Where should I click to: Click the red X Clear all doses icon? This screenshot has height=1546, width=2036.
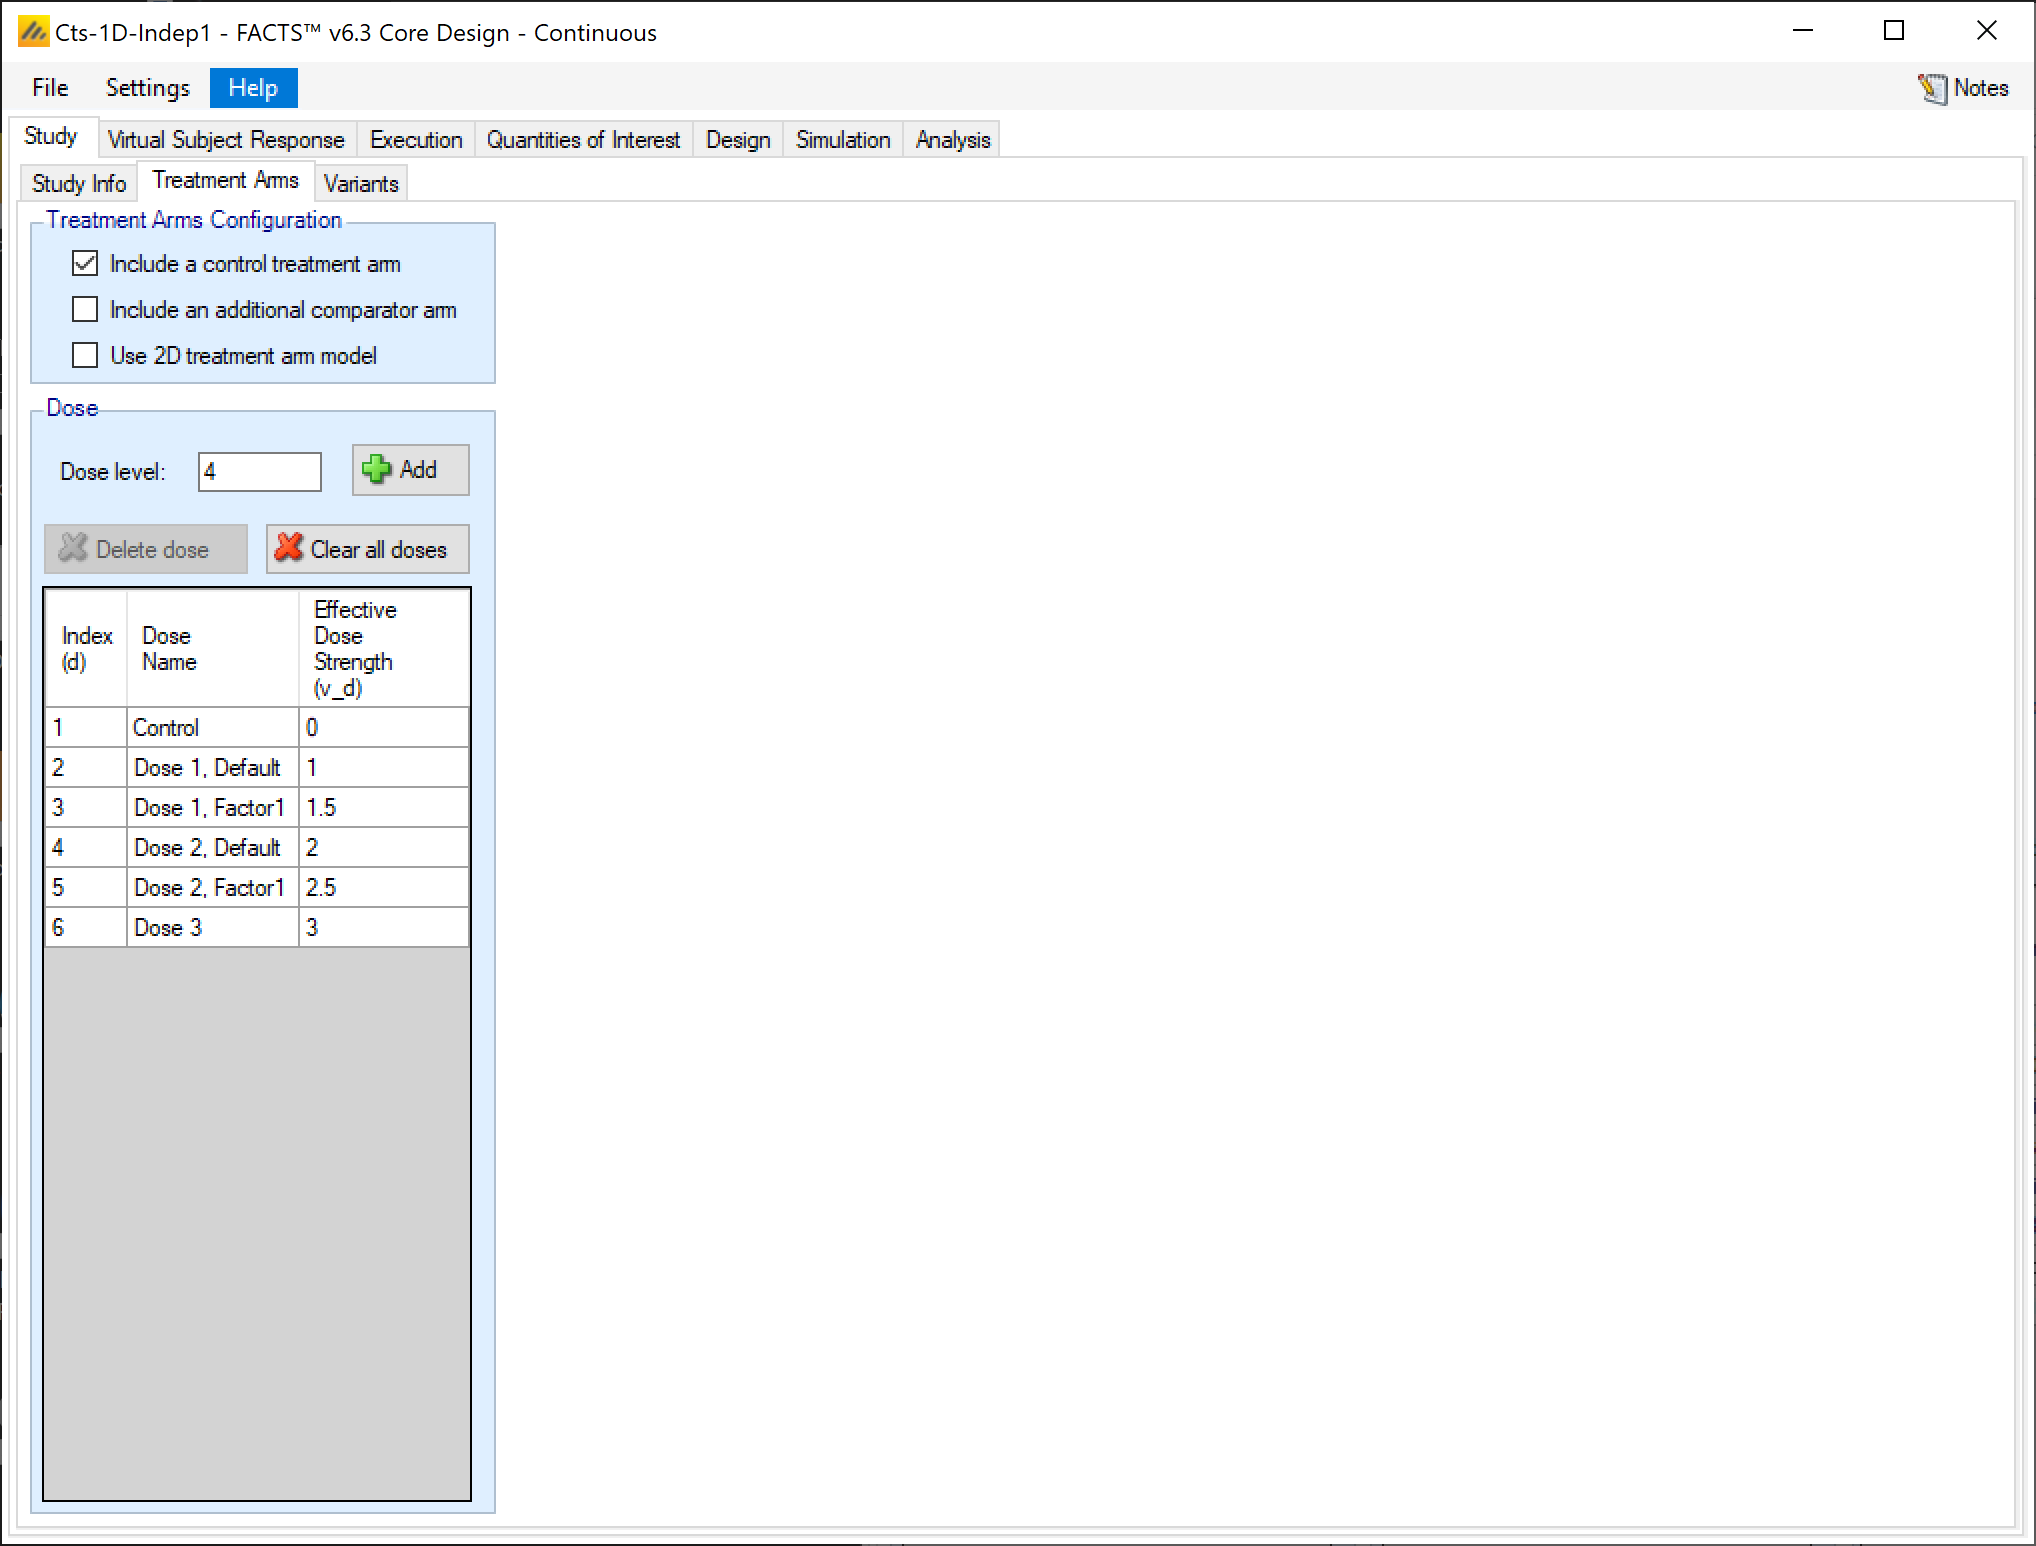[x=289, y=548]
